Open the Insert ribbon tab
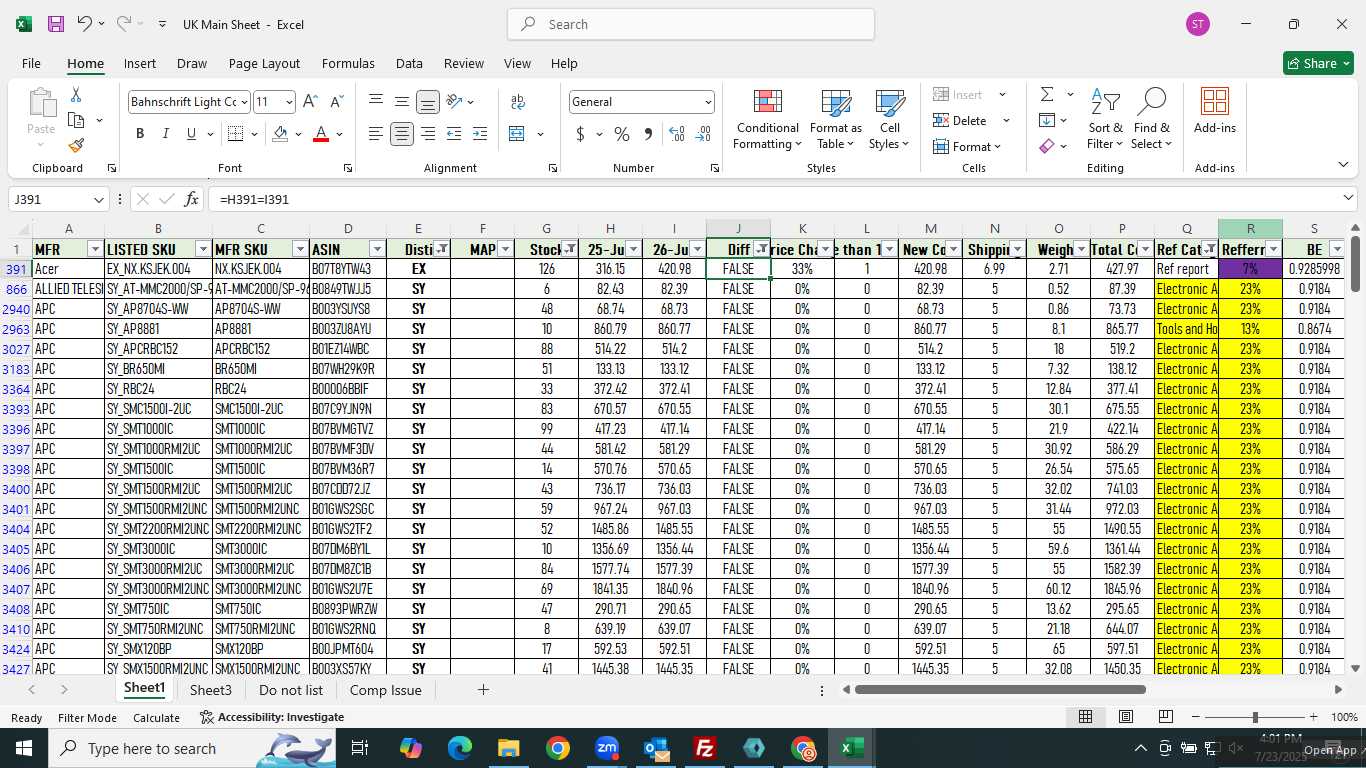1366x768 pixels. pos(140,63)
